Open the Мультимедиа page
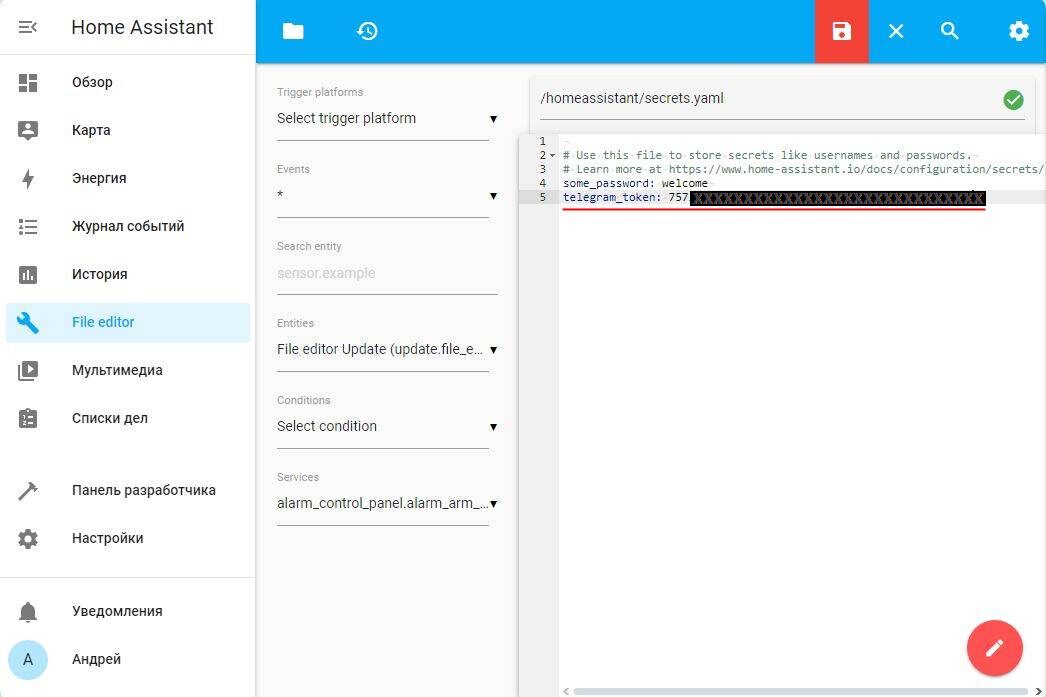1046x697 pixels. tap(127, 370)
